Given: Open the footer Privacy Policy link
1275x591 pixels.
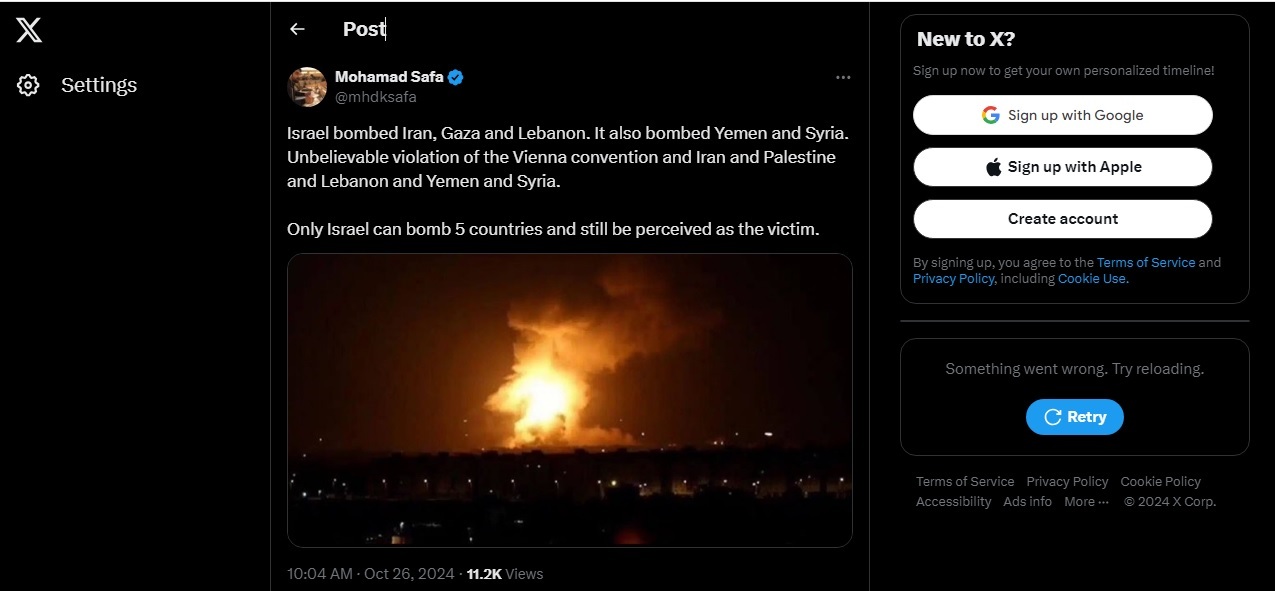Looking at the screenshot, I should click(x=1067, y=482).
